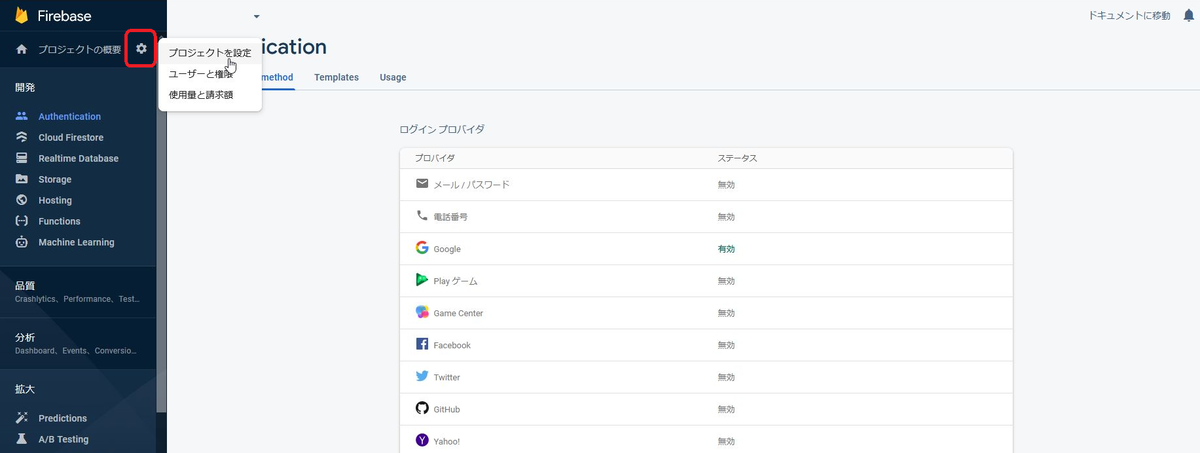Open the project settings gear icon
The width and height of the screenshot is (1200, 453).
pos(141,49)
